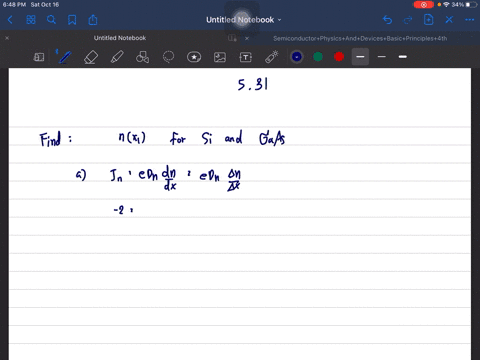Select the thinnest stroke thickness

pyautogui.click(x=382, y=57)
